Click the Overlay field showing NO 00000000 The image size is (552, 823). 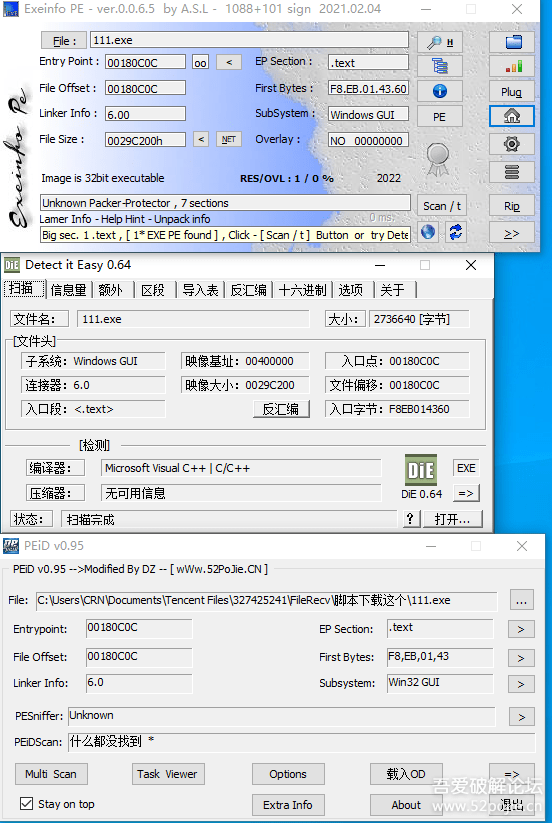click(368, 140)
